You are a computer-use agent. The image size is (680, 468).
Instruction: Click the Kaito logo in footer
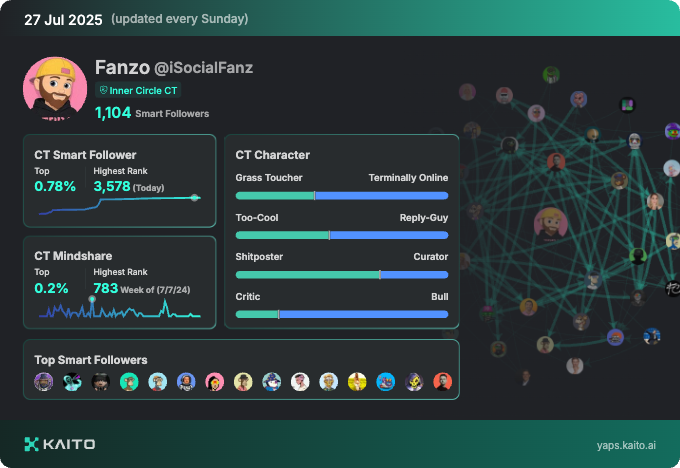click(x=60, y=444)
